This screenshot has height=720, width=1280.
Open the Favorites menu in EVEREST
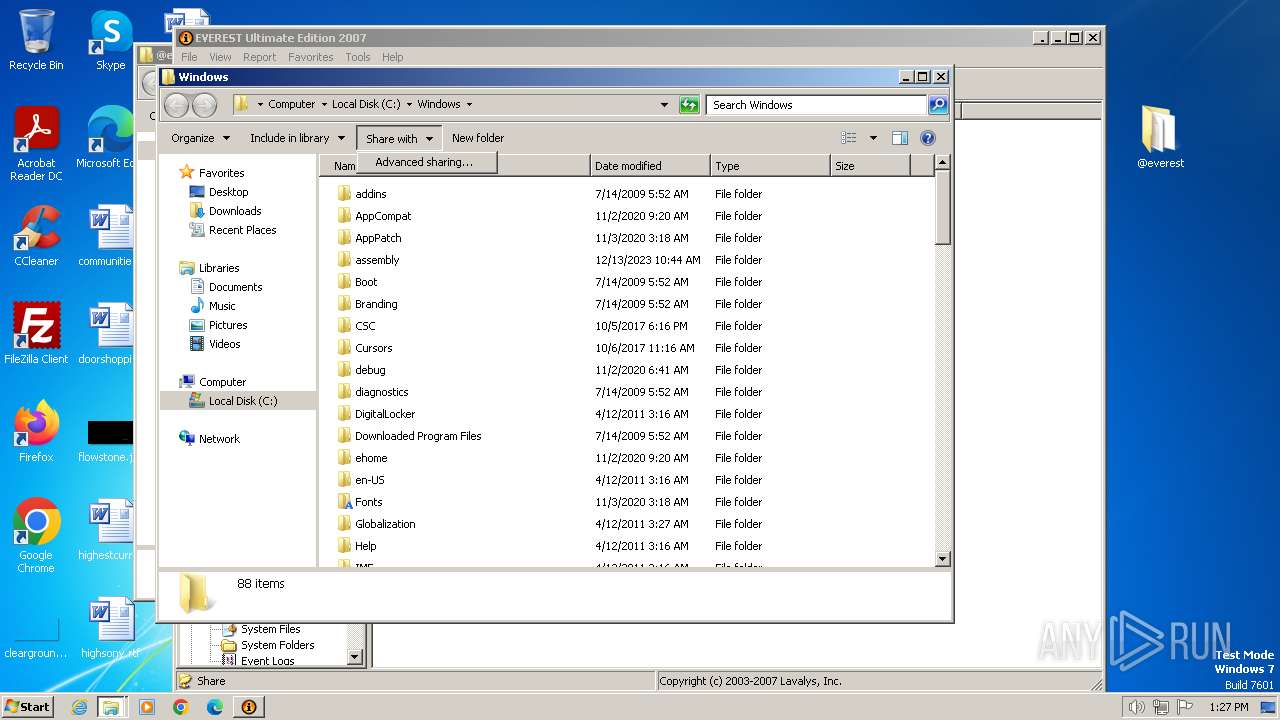point(311,57)
